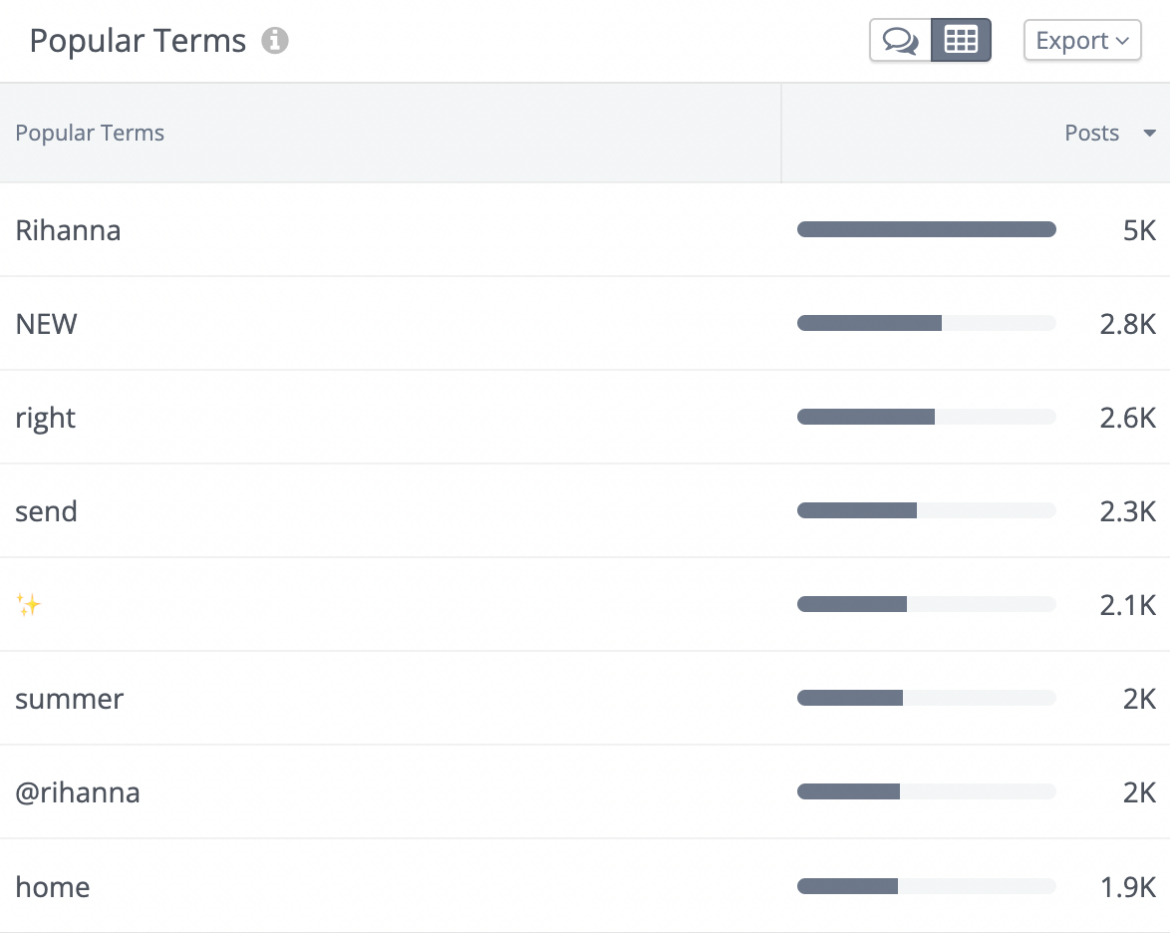
Task: Toggle the view switcher to word cloud mode
Action: click(x=901, y=41)
